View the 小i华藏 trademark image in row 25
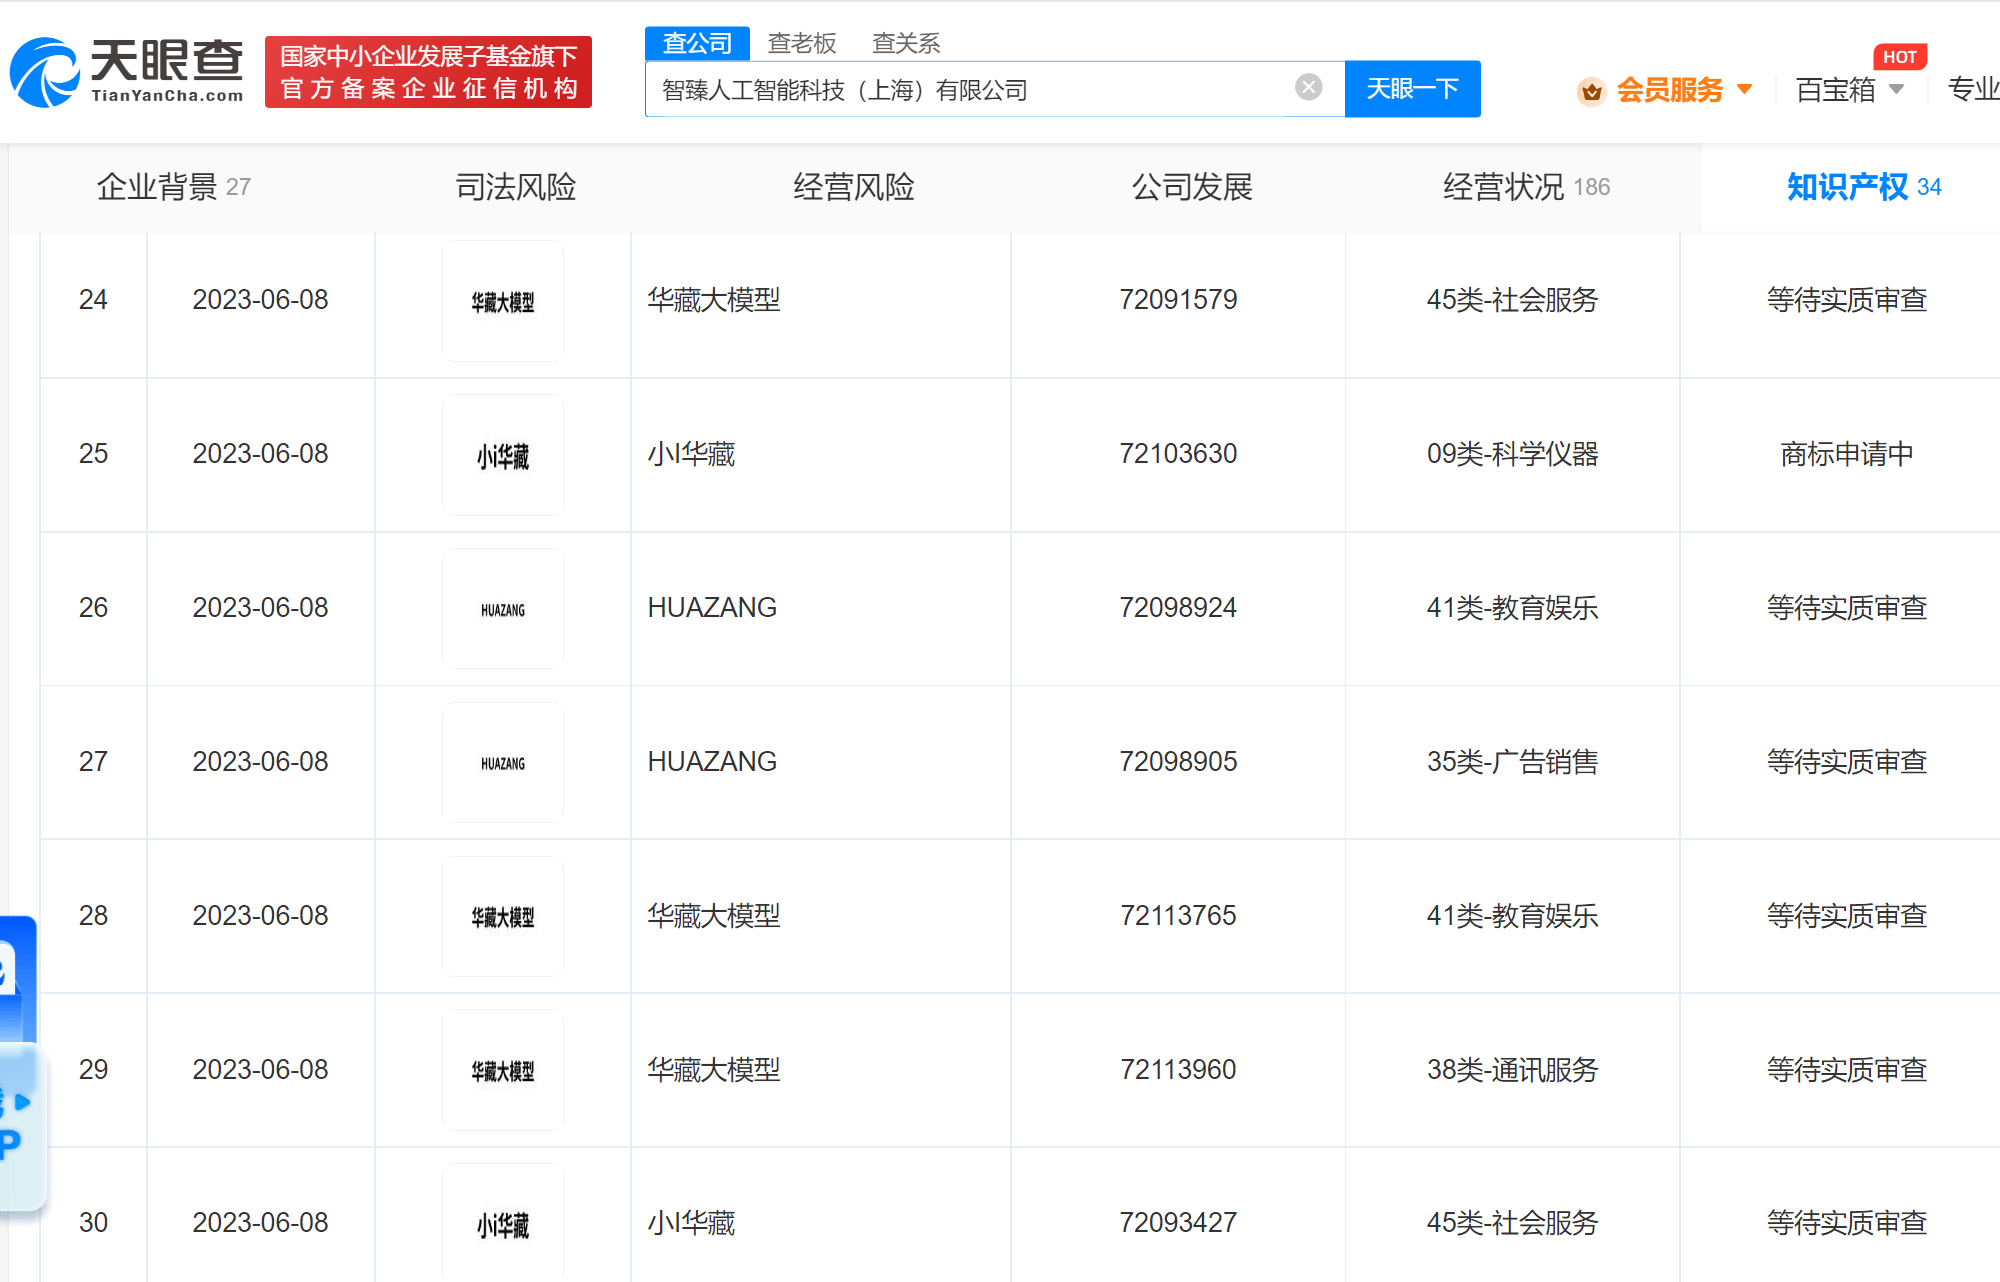 502,455
